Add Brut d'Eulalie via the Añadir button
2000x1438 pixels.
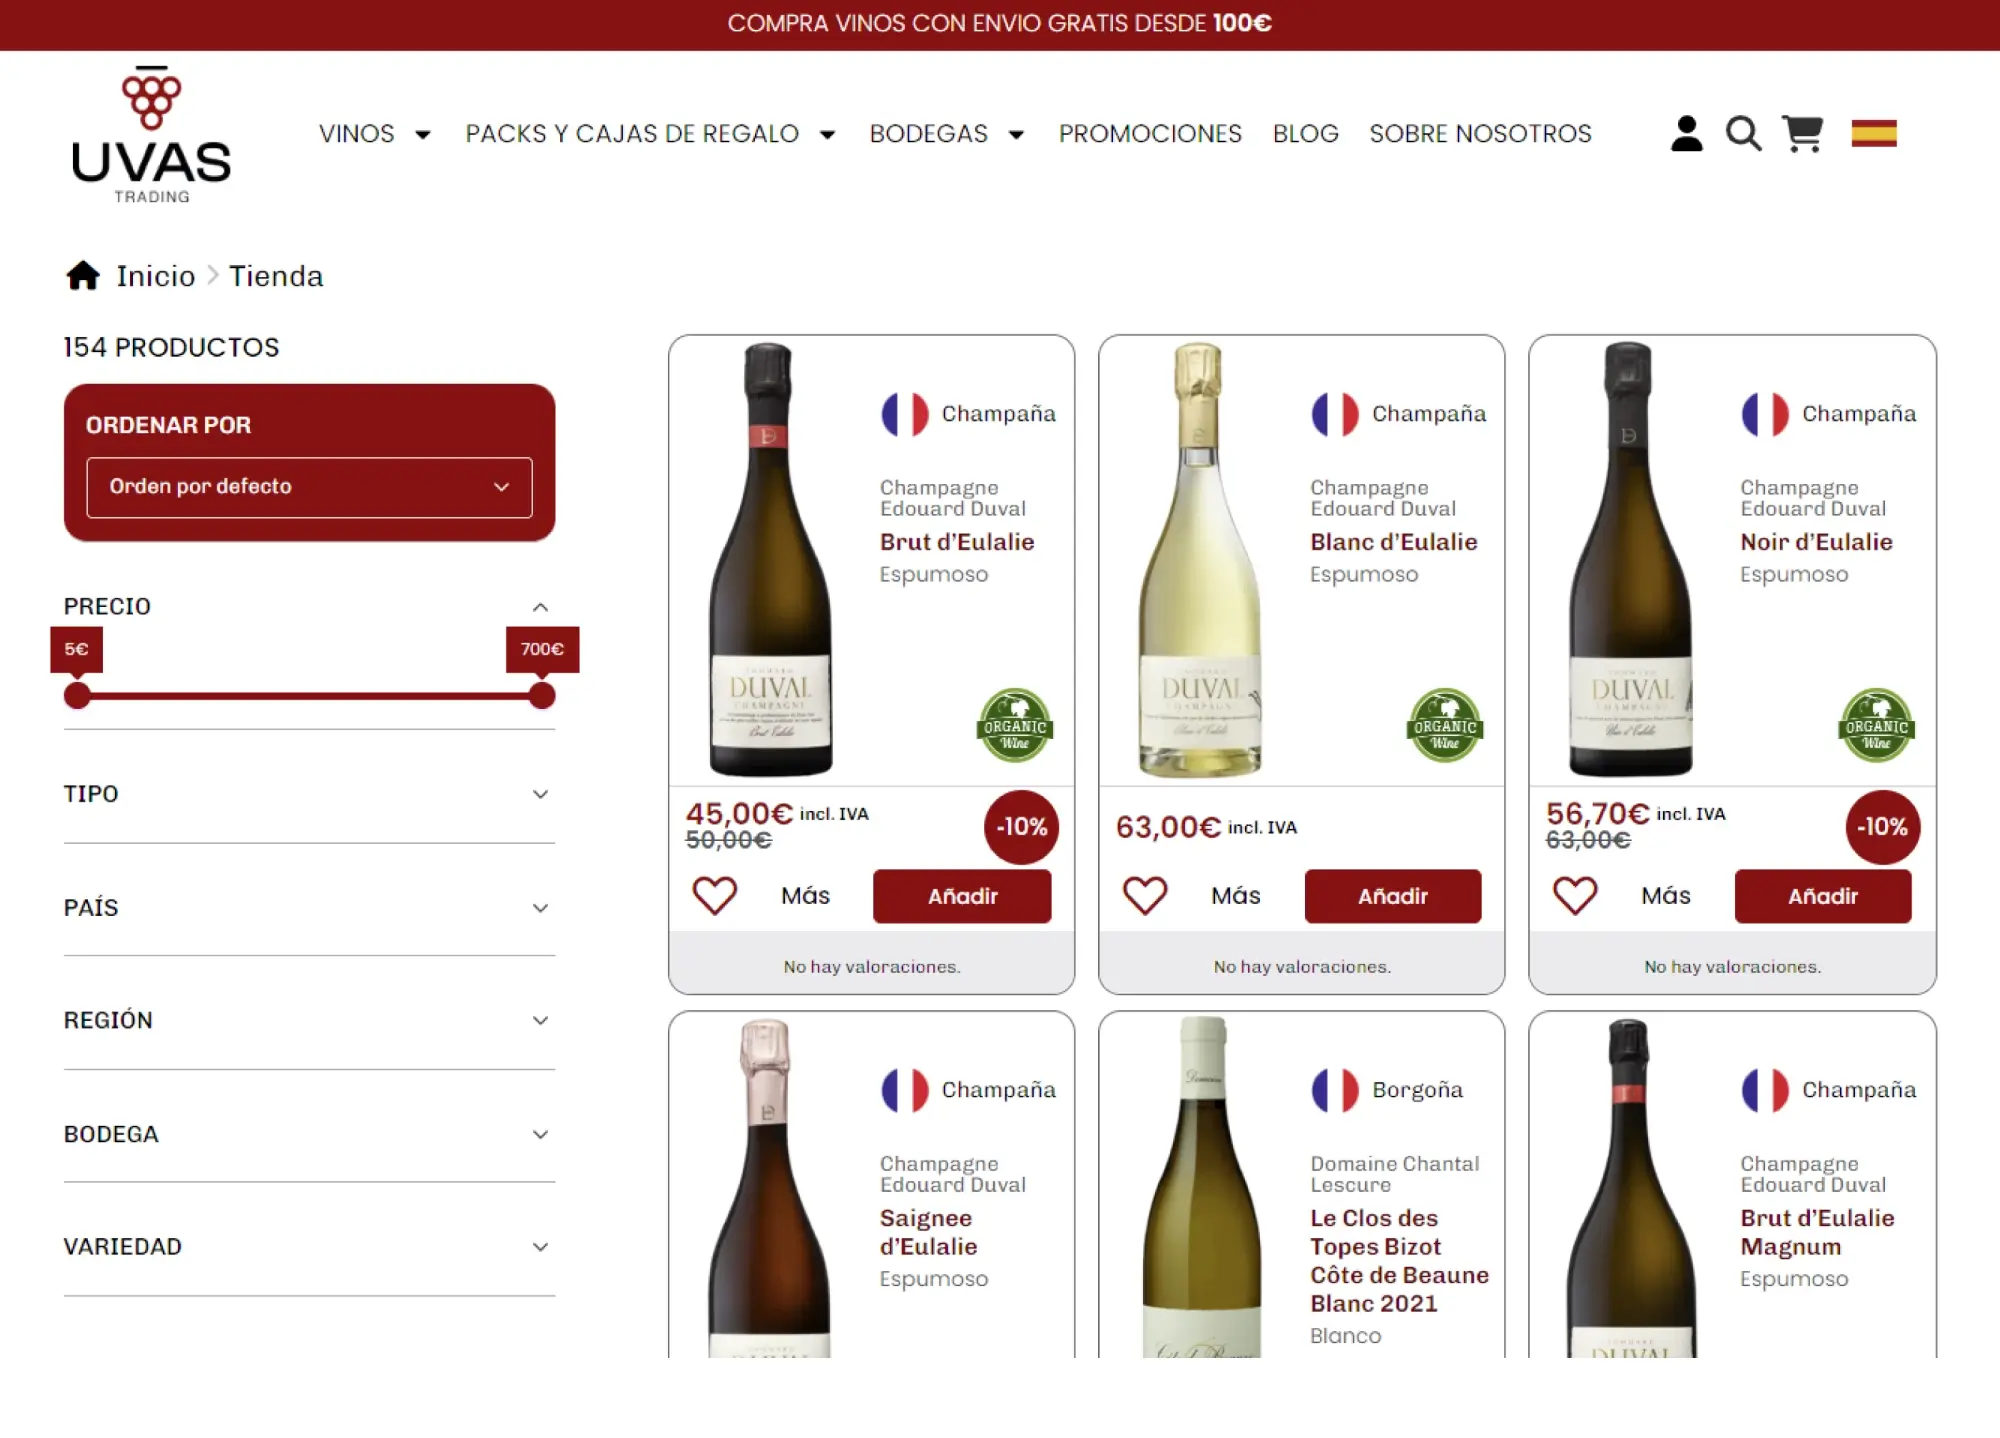(x=962, y=896)
